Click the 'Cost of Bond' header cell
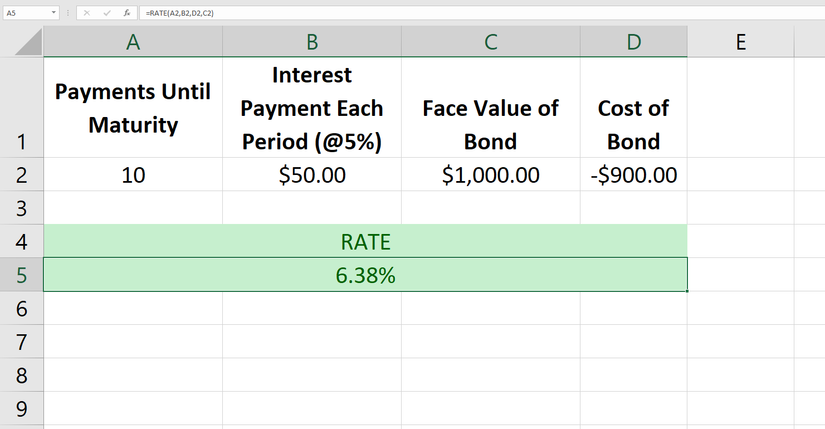The image size is (825, 429). click(x=633, y=107)
